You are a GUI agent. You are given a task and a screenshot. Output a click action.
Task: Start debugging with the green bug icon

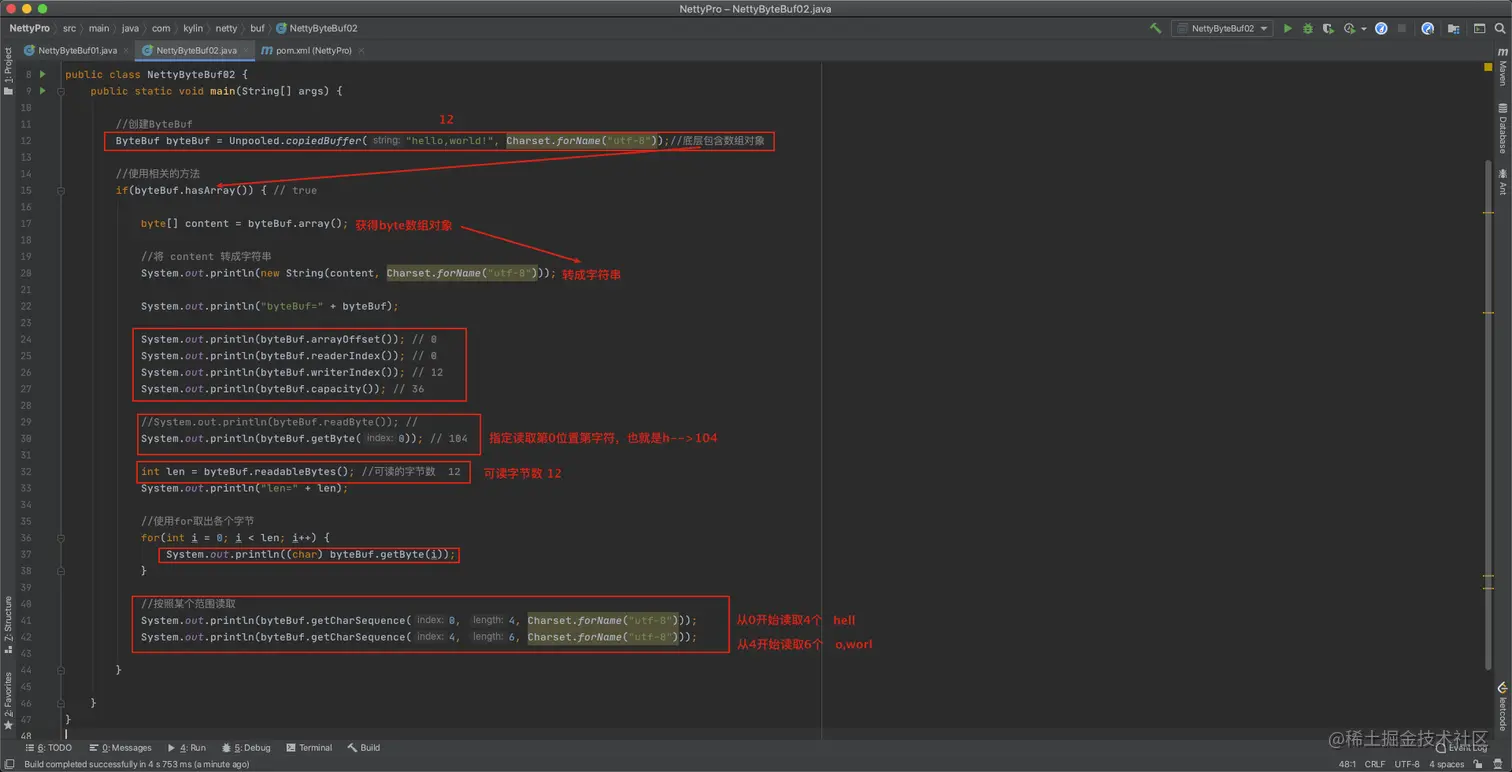point(1307,29)
